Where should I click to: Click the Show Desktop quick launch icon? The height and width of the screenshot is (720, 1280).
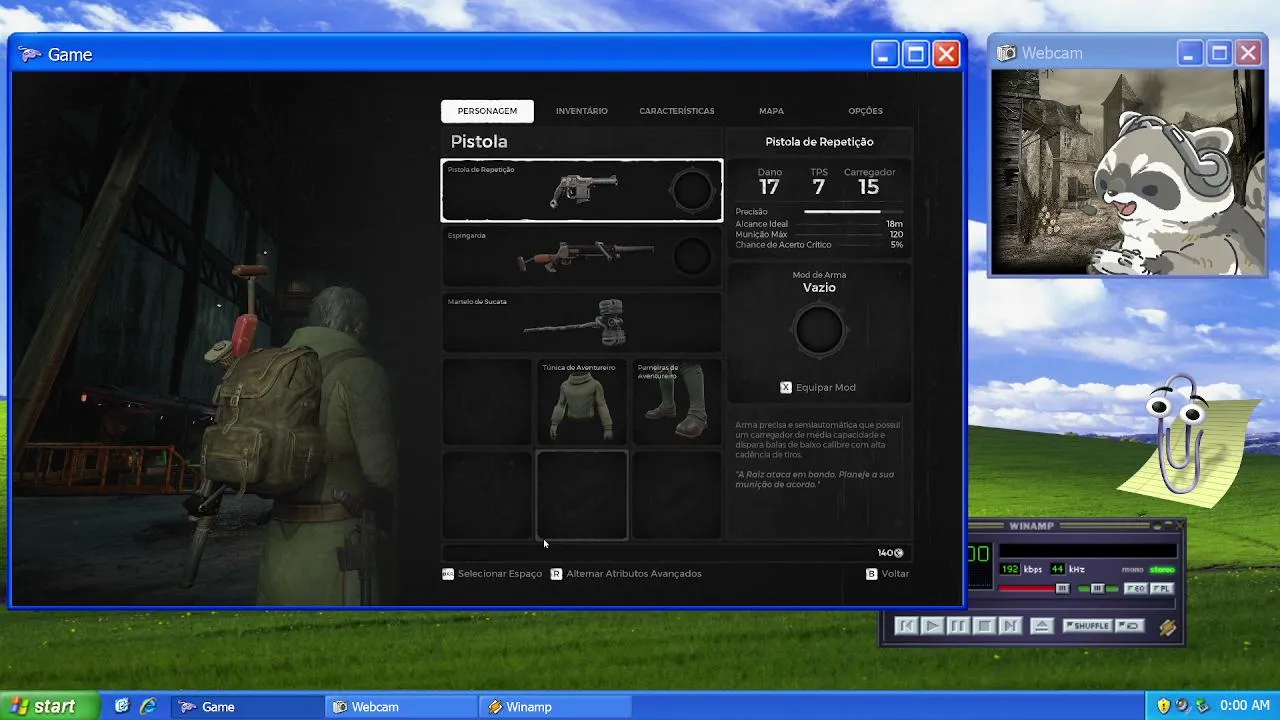click(x=122, y=706)
